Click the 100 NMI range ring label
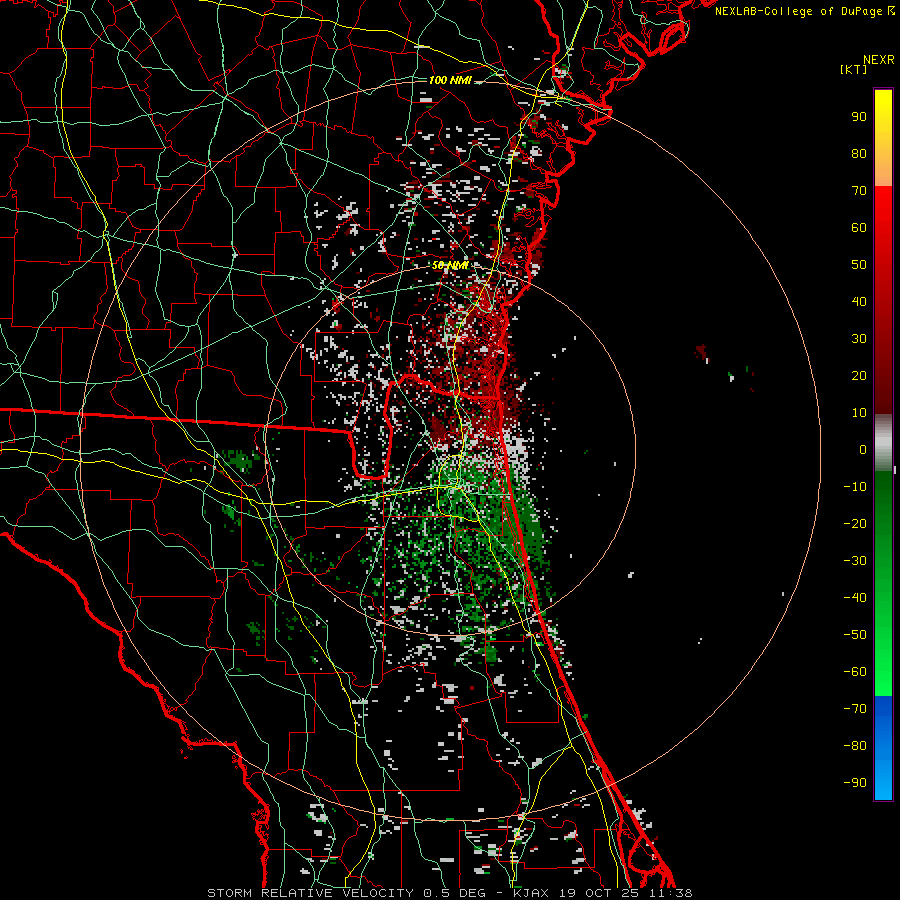Screen dimensions: 900x900 click(450, 80)
